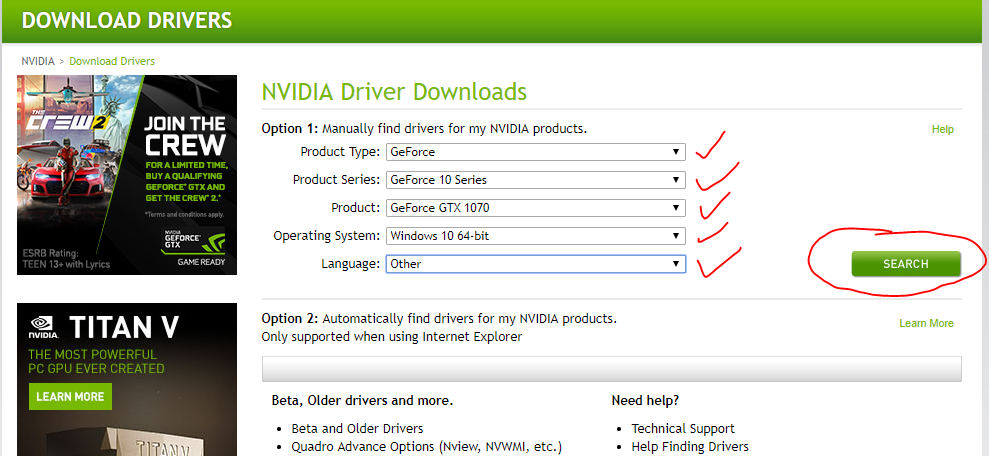Click the LEARN MORE button in Titan V ad
Viewport: 989px width, 456px height.
click(x=70, y=396)
